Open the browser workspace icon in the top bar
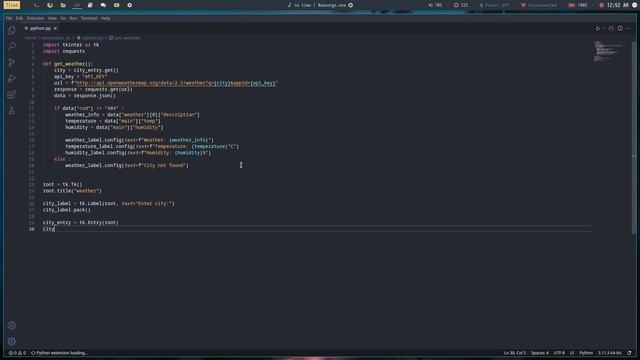 point(50,5)
